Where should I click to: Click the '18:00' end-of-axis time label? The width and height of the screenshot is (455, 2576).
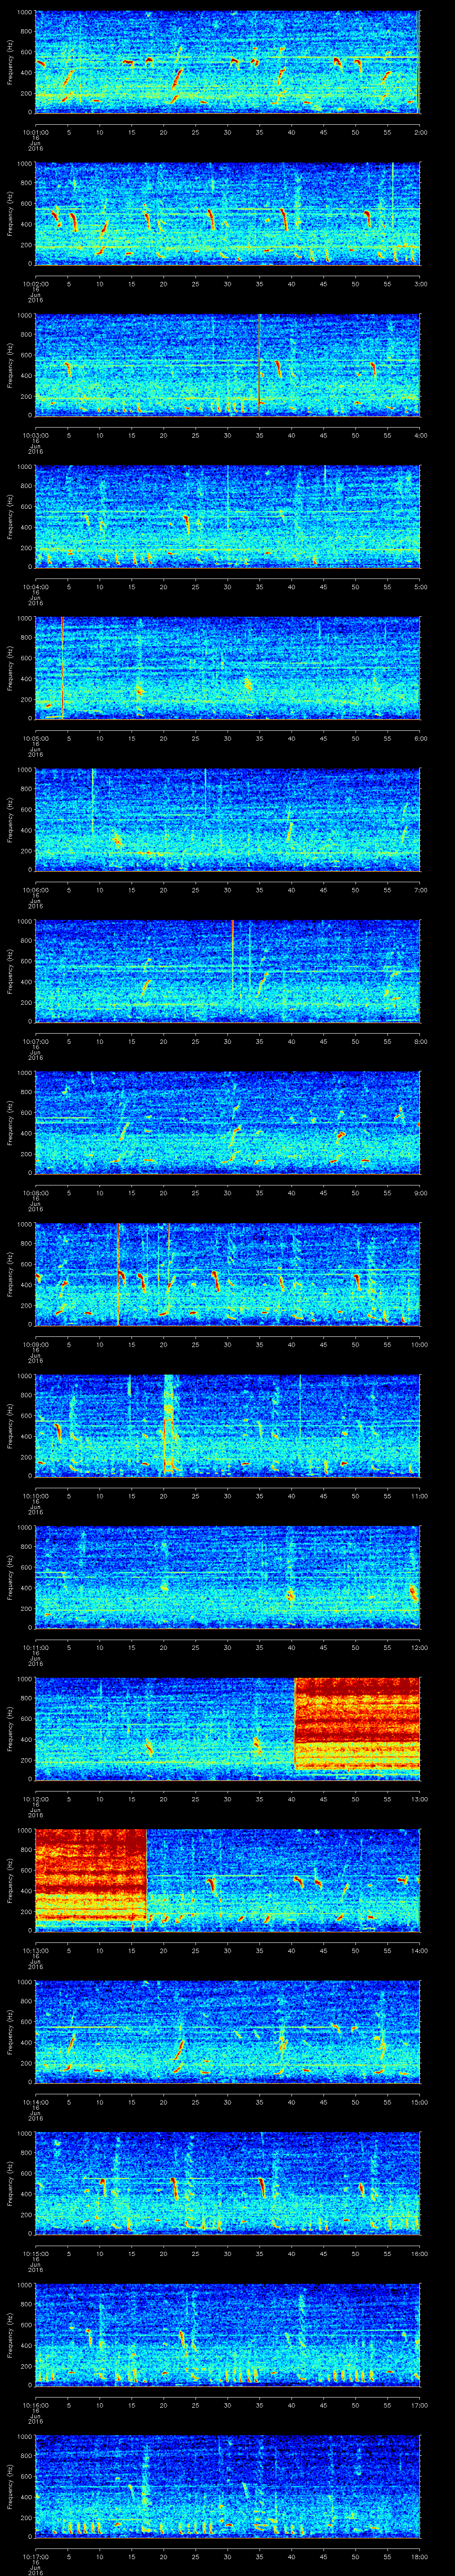point(419,2556)
